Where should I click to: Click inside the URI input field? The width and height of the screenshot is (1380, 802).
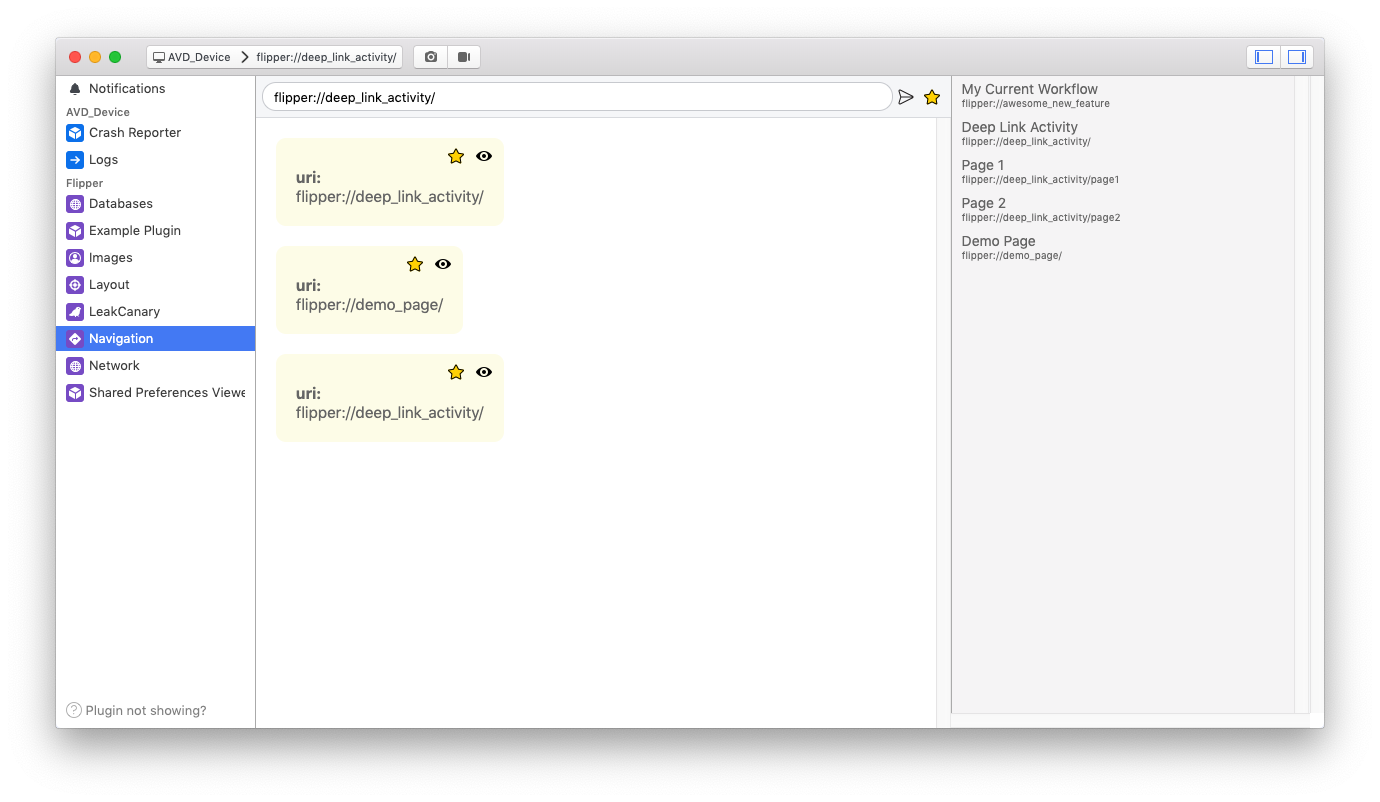point(575,97)
